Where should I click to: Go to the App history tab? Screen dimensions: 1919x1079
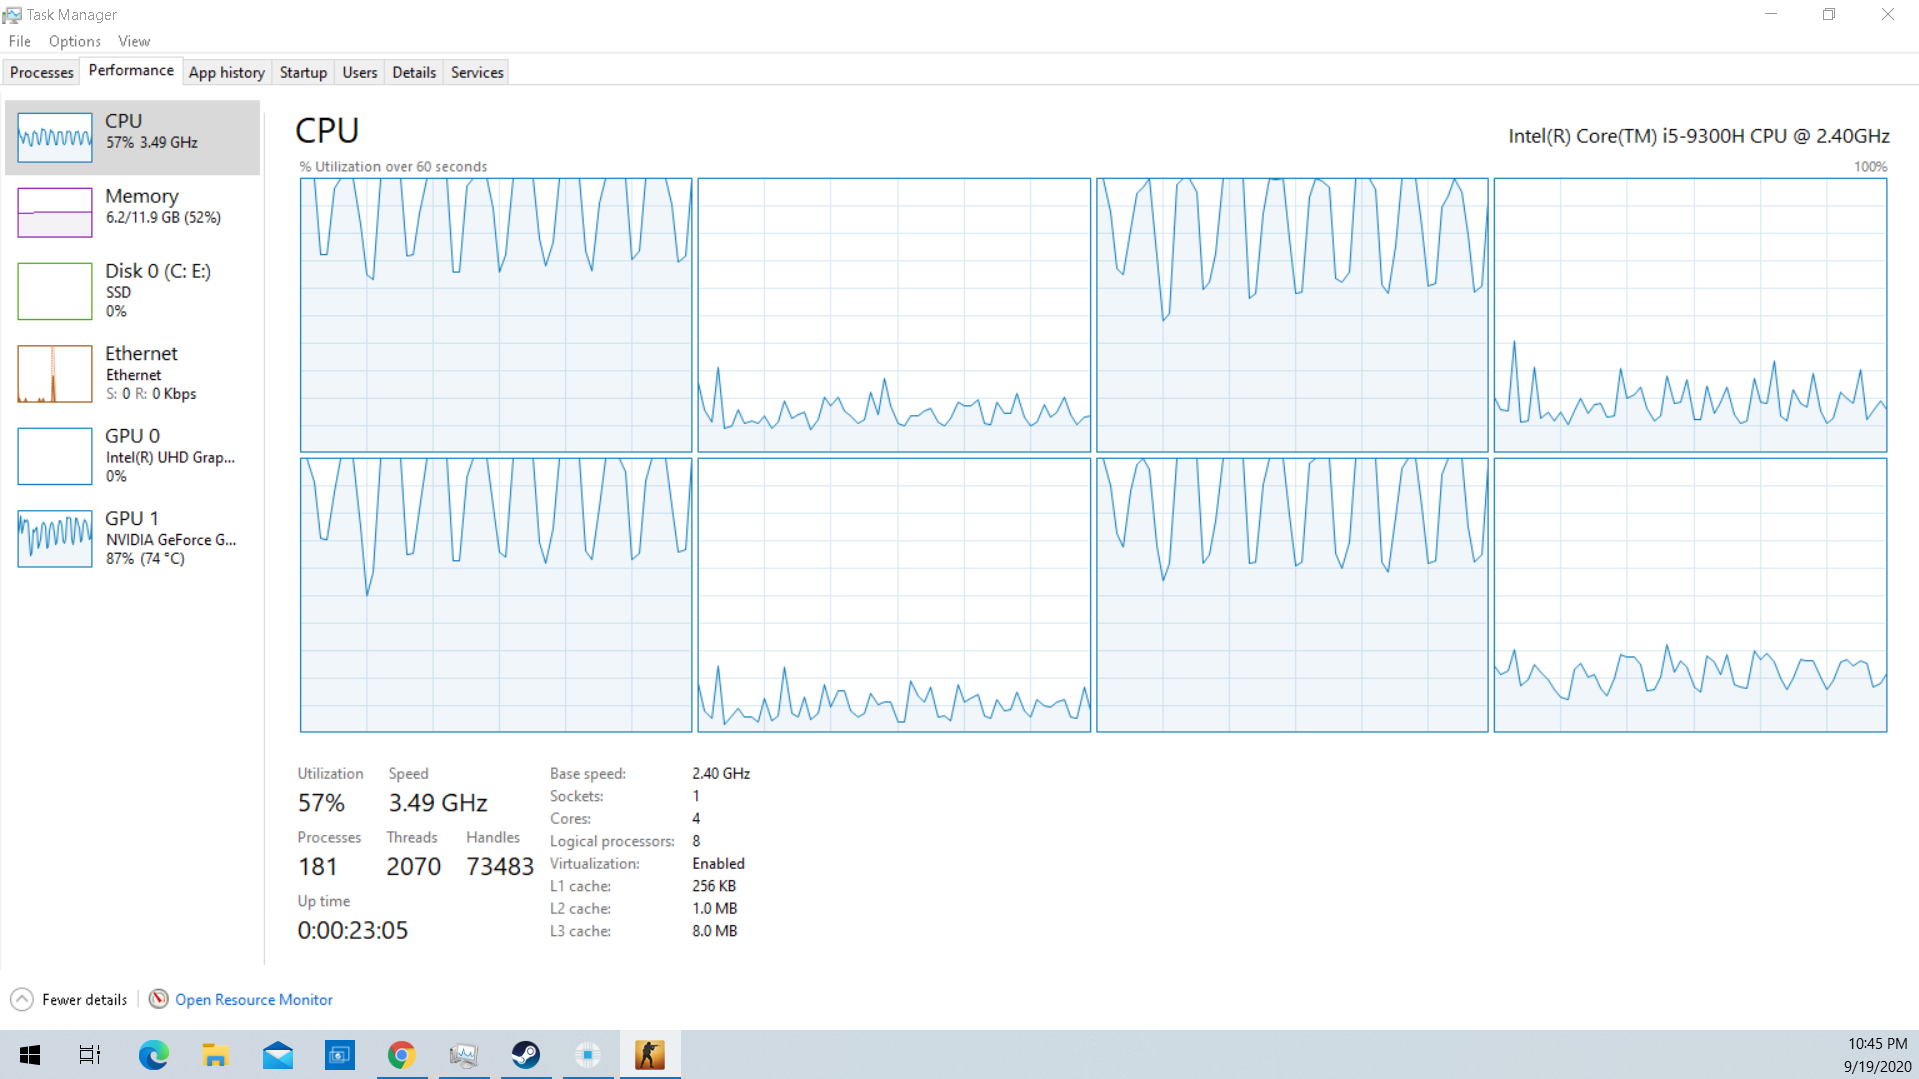(x=227, y=72)
